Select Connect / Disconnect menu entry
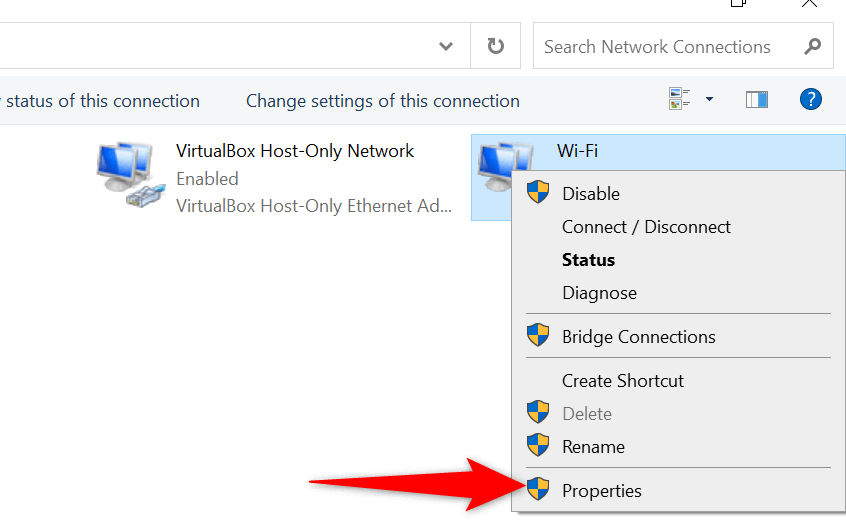 [x=646, y=227]
